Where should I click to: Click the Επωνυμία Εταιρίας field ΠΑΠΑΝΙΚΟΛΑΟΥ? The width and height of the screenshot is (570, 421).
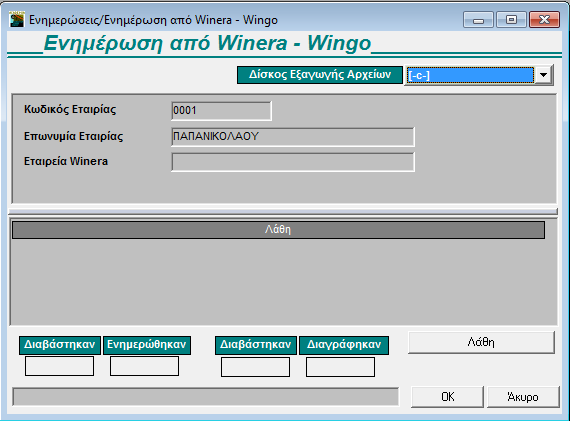[x=293, y=137]
